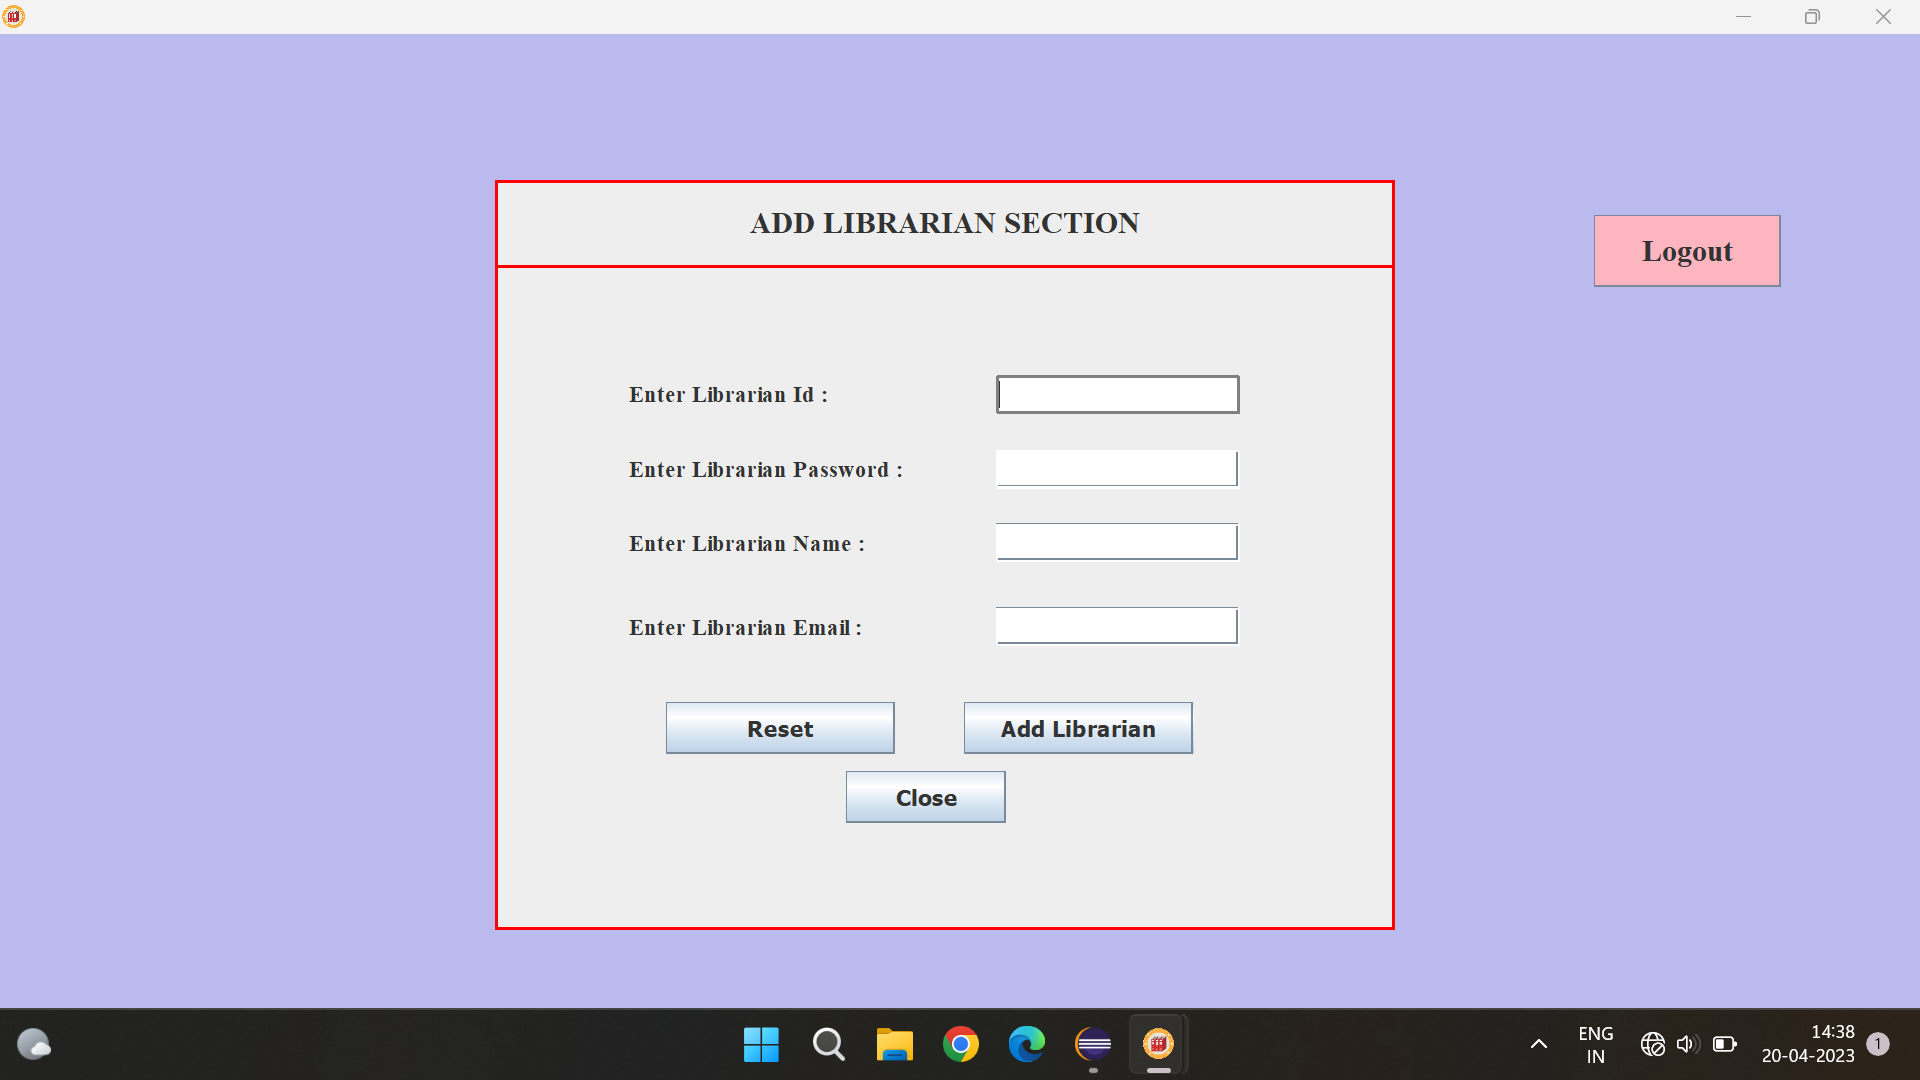Open the ENG IN language switcher
The height and width of the screenshot is (1080, 1920).
[1595, 1044]
